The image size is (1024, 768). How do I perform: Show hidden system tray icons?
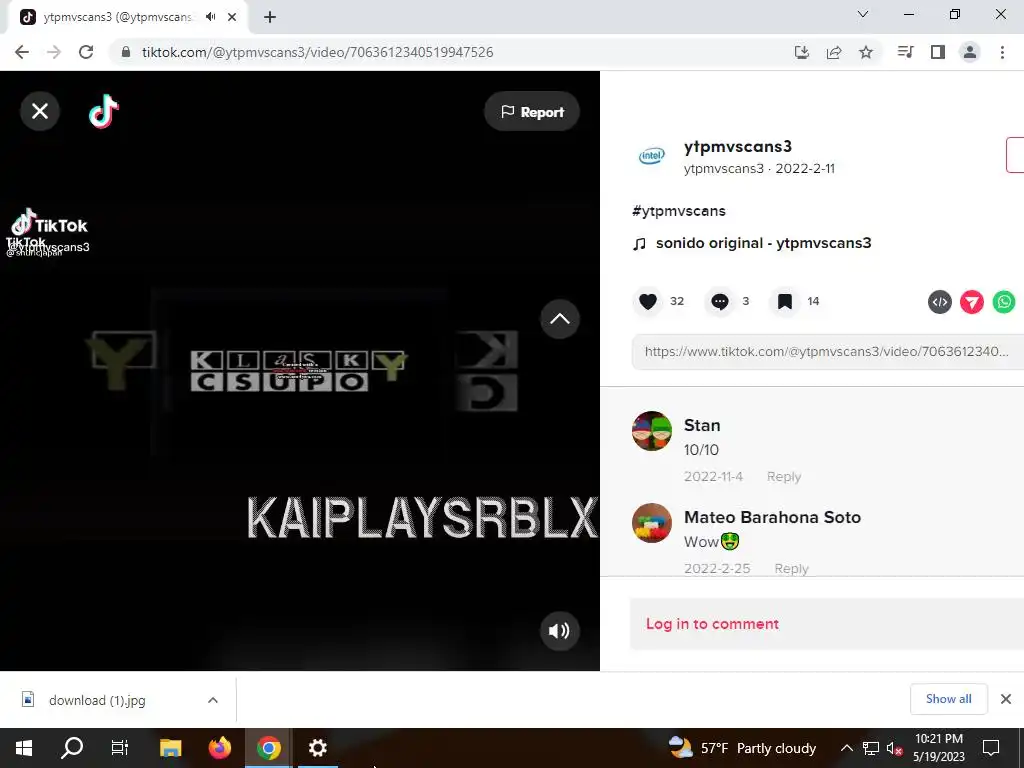click(846, 748)
